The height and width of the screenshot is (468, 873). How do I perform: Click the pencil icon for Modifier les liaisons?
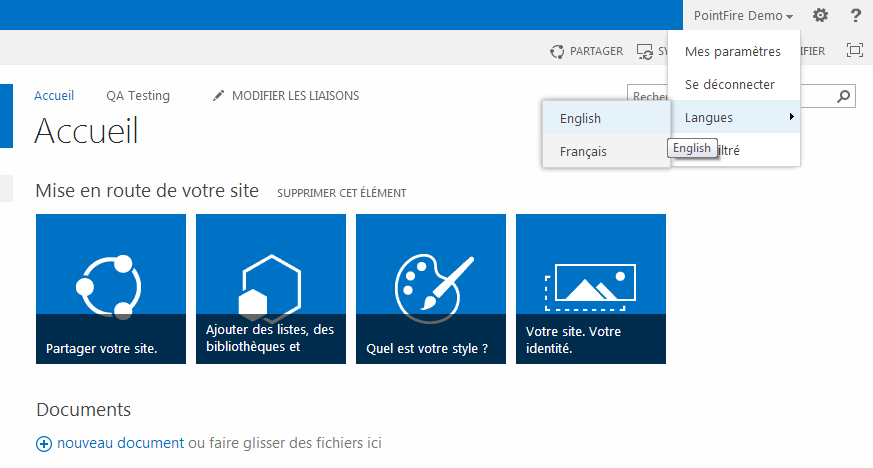click(x=219, y=96)
